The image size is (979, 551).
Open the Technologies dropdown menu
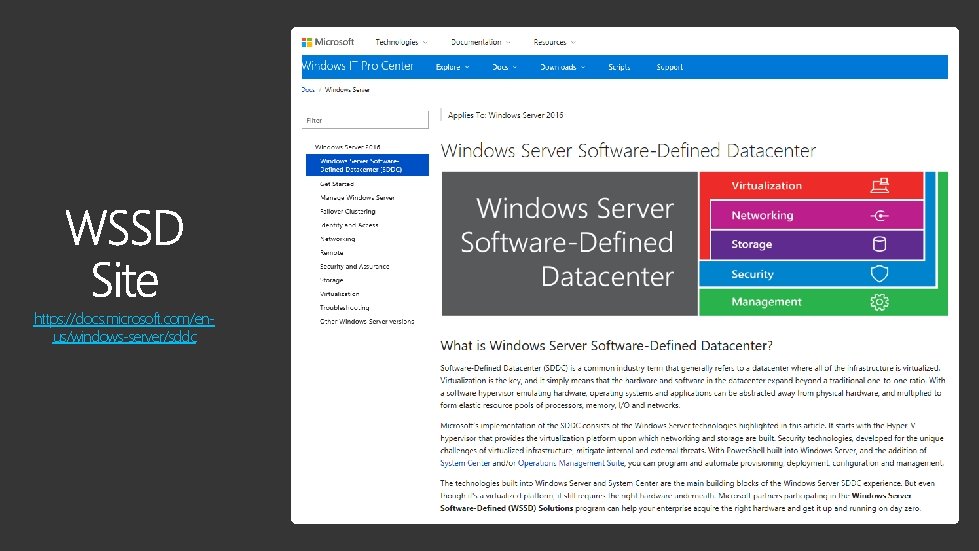click(401, 42)
